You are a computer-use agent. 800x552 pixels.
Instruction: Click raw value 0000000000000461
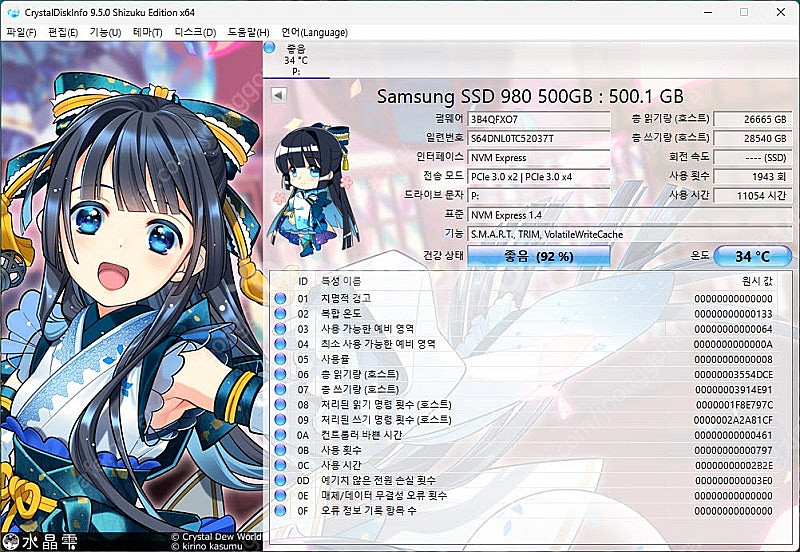click(733, 435)
